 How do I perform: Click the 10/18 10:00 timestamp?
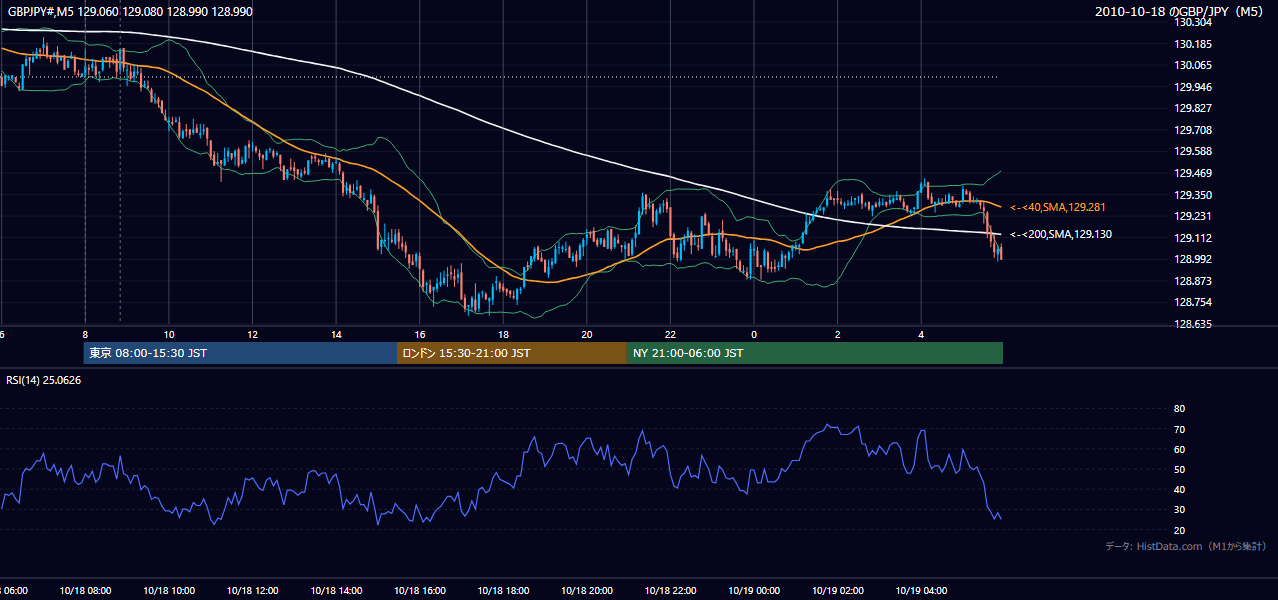[167, 591]
